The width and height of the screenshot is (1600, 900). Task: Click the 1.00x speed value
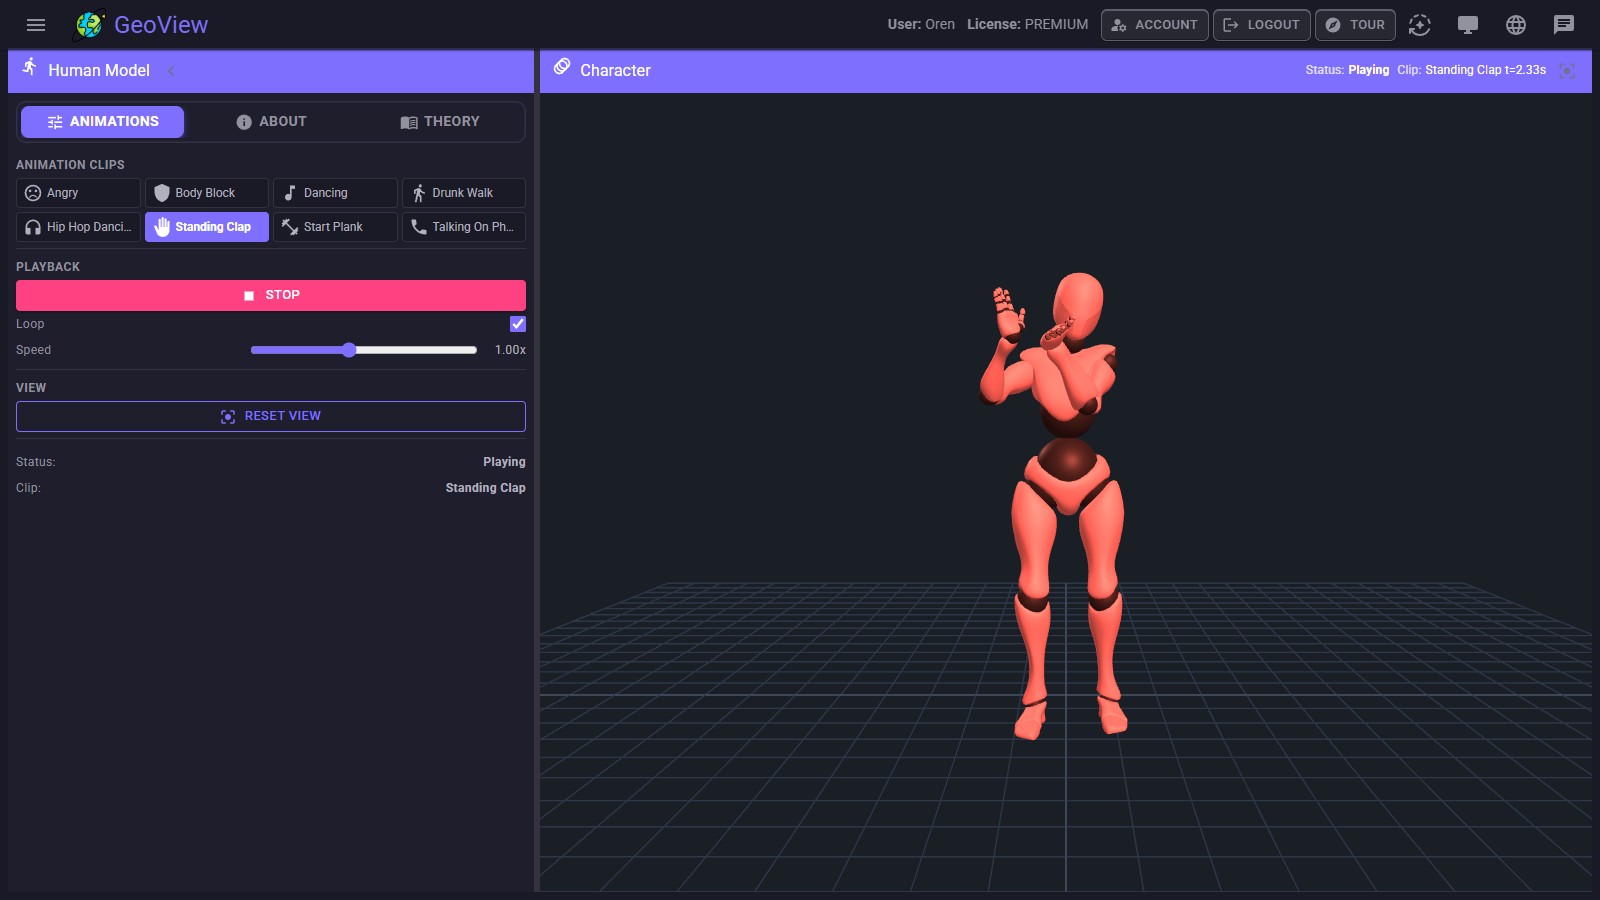[x=510, y=350]
